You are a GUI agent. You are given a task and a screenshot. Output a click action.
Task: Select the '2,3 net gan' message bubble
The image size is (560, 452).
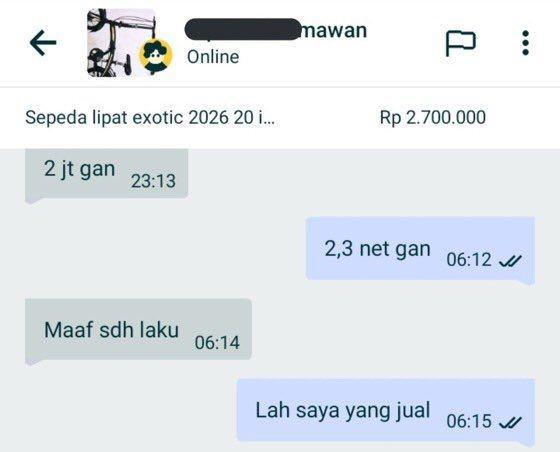tap(420, 249)
